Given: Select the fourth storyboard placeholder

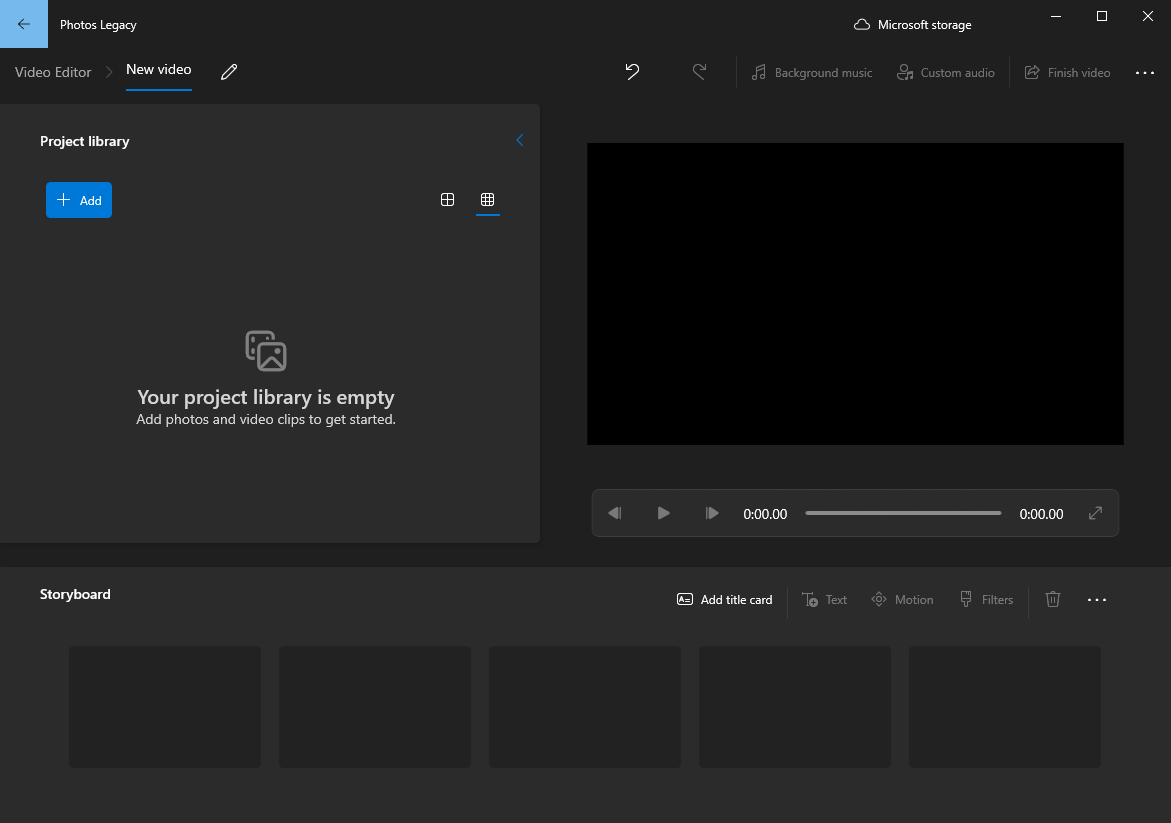Looking at the screenshot, I should click(795, 706).
